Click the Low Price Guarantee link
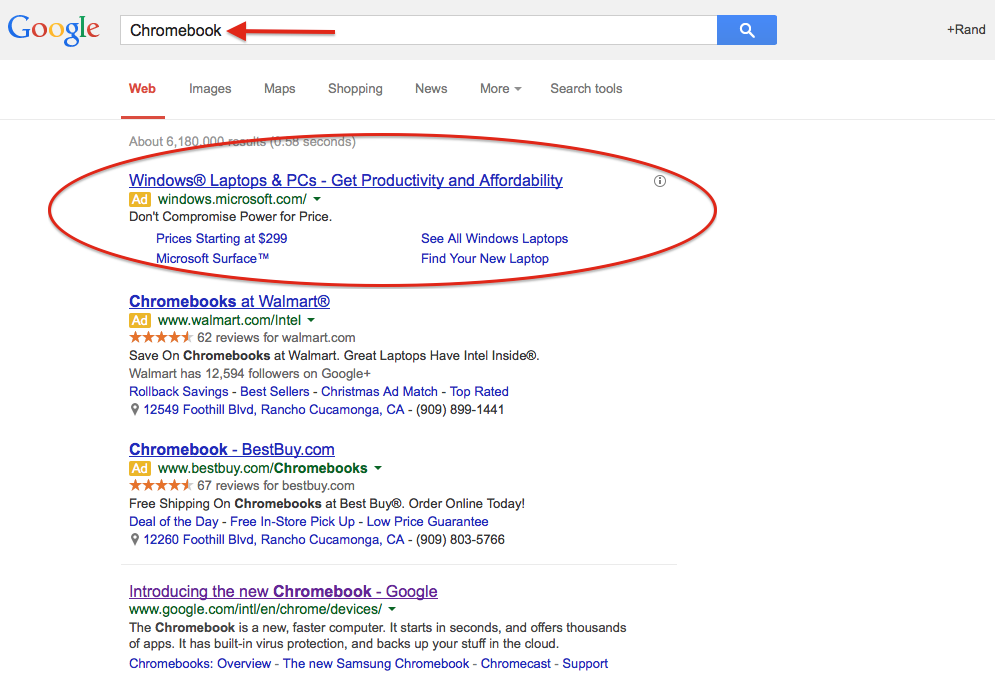995x679 pixels. click(428, 522)
